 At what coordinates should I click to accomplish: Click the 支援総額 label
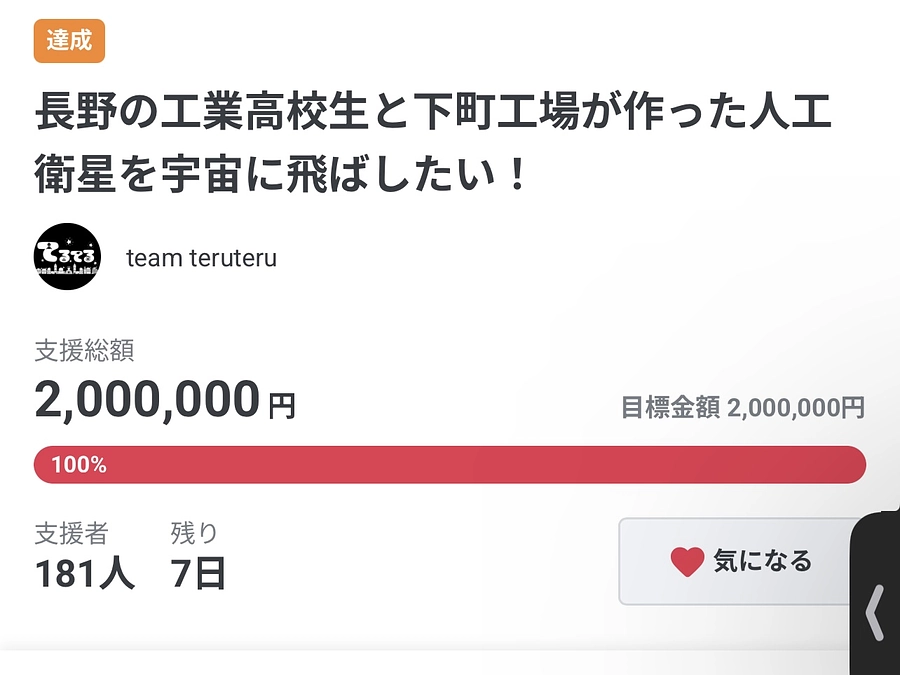pos(84,352)
